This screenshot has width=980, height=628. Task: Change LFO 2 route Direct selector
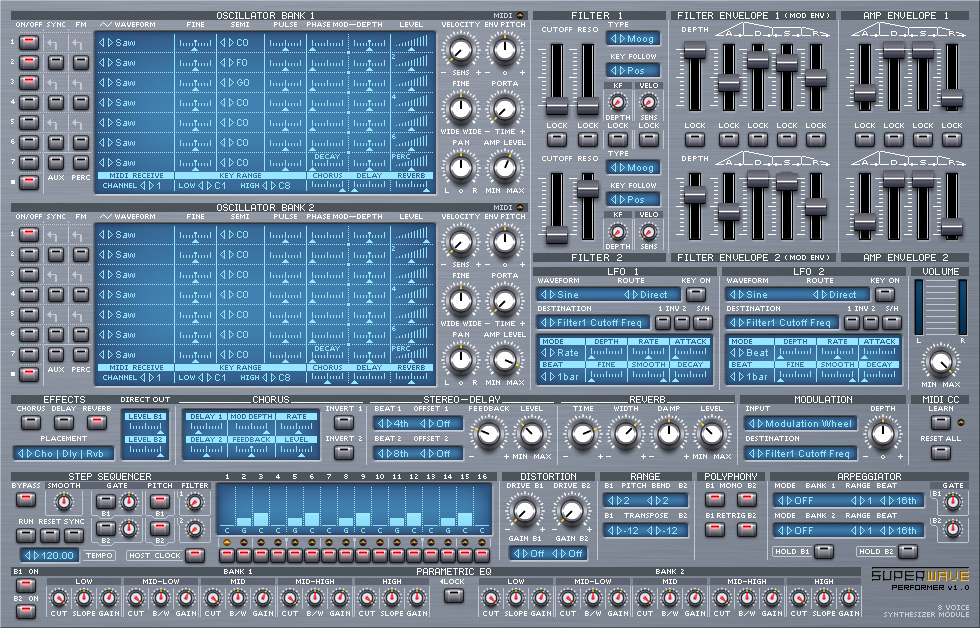[x=838, y=294]
